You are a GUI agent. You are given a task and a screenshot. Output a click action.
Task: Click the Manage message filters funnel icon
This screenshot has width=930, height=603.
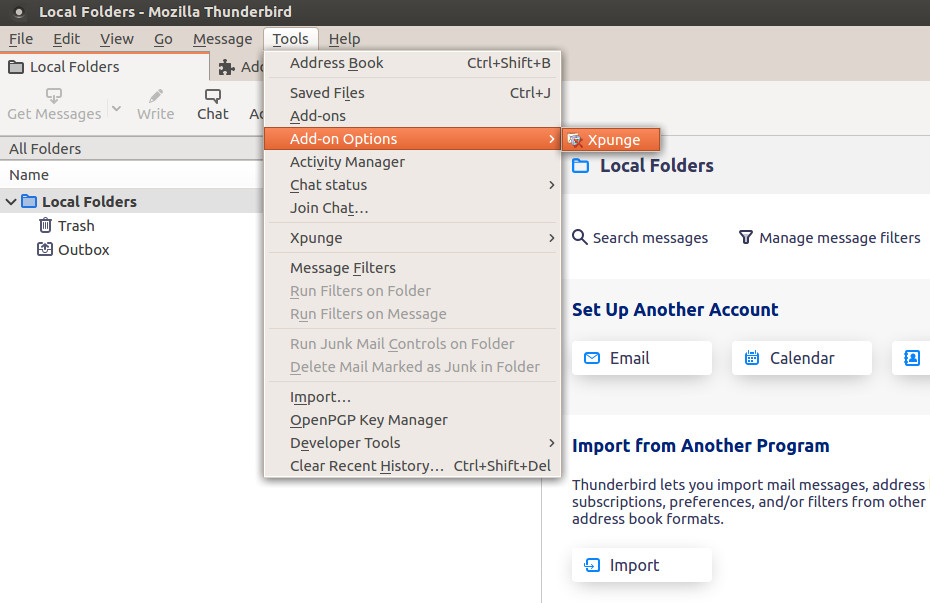[746, 237]
